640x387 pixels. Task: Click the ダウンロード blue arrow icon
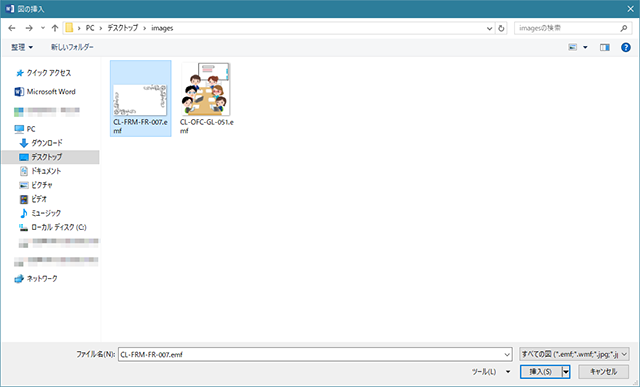click(24, 143)
